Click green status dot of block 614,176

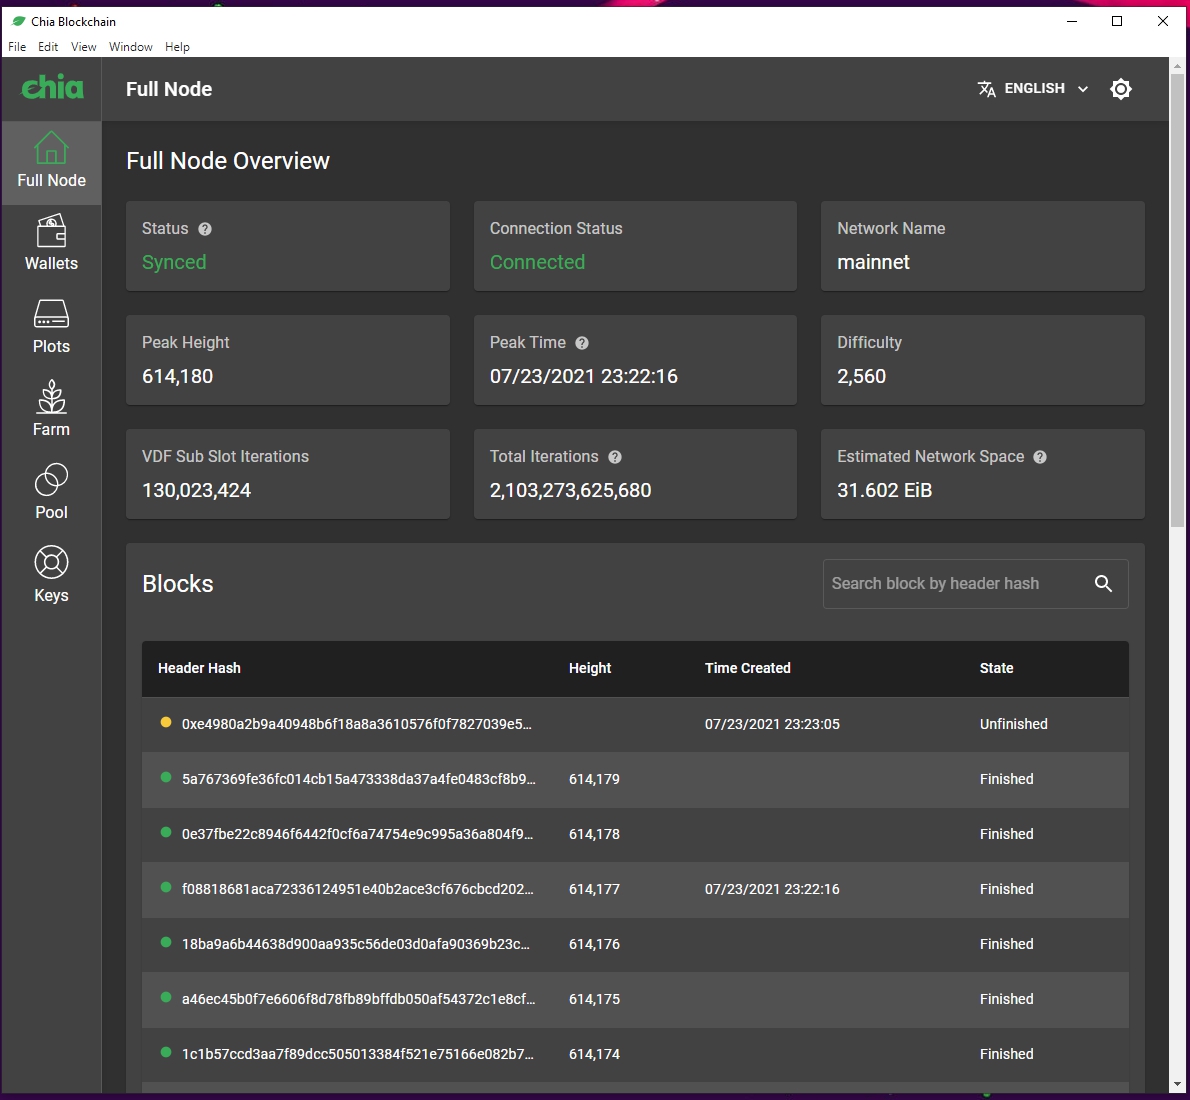coord(166,942)
